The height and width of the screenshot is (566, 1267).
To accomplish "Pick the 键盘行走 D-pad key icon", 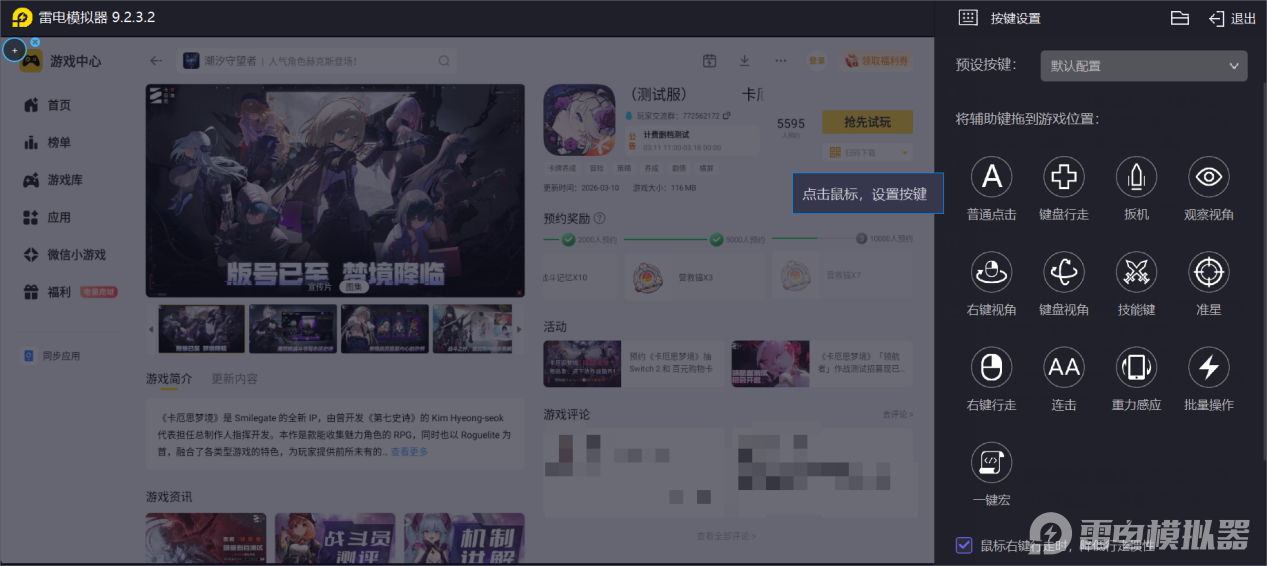I will pyautogui.click(x=1064, y=177).
